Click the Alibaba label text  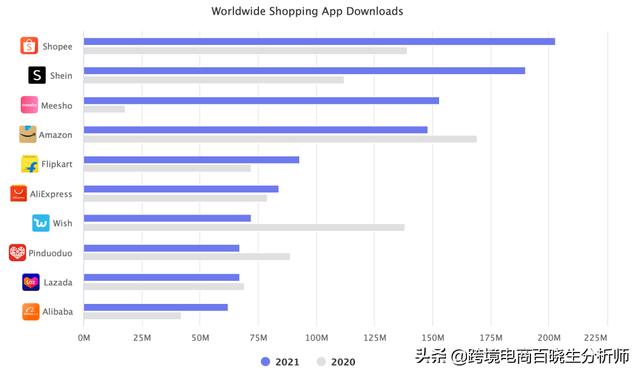tap(58, 312)
